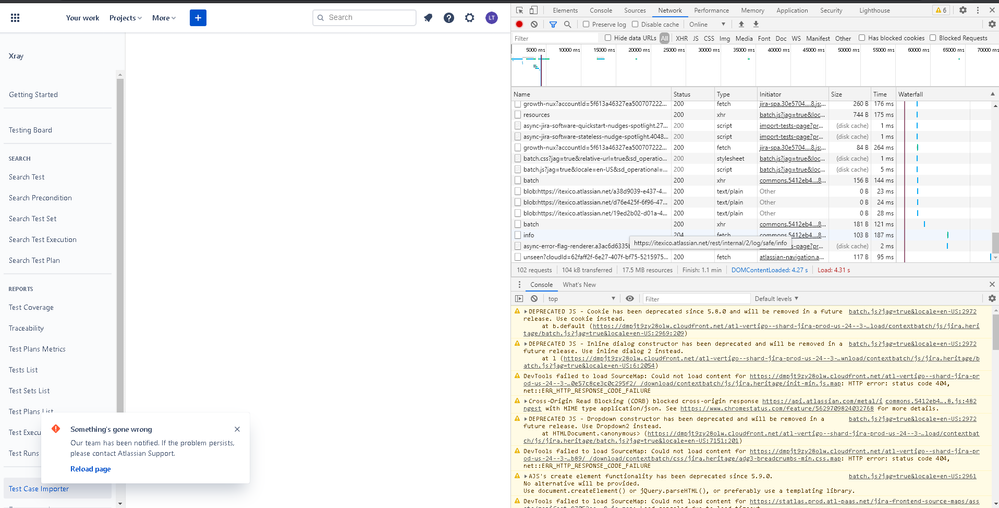Open the Default levels dropdown
The height and width of the screenshot is (508, 999).
(x=776, y=298)
